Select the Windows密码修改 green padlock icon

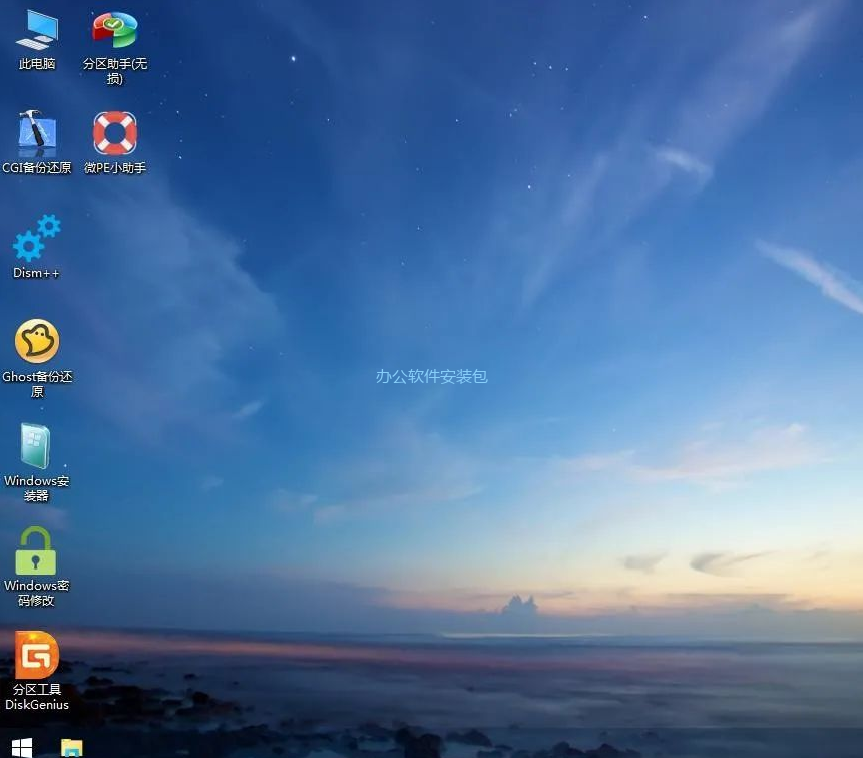pyautogui.click(x=37, y=551)
